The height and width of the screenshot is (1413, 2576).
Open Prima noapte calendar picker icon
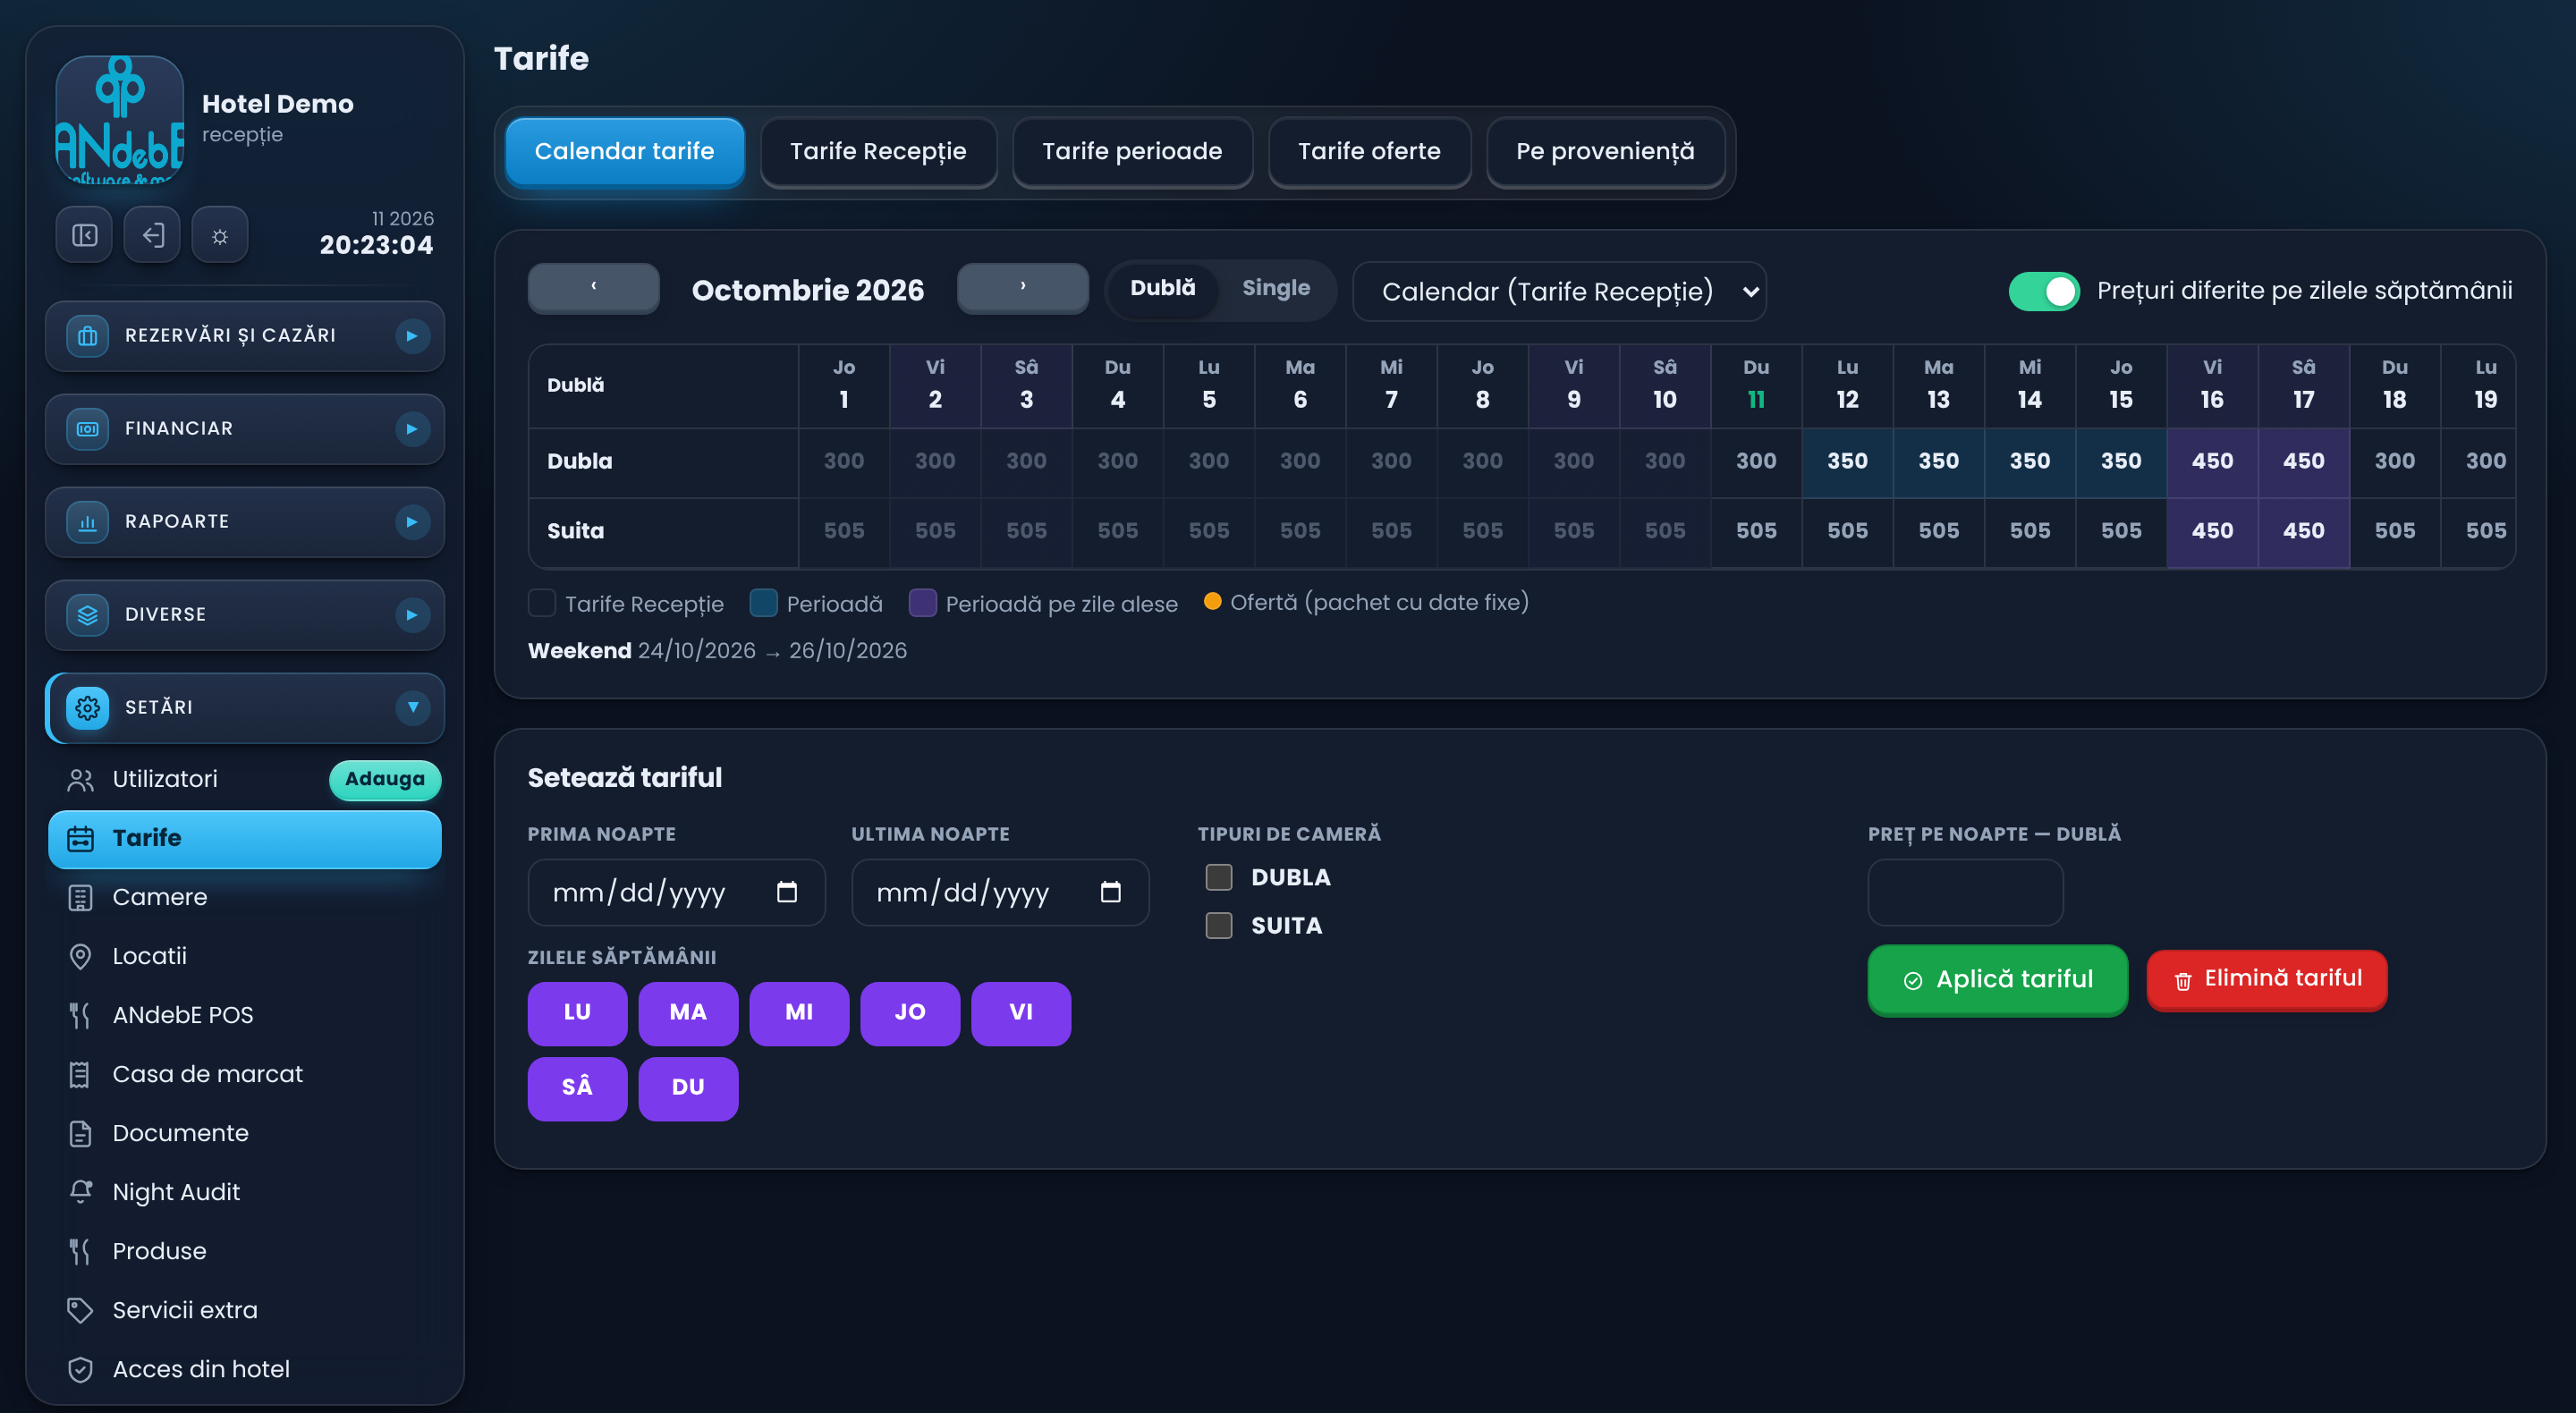point(787,892)
